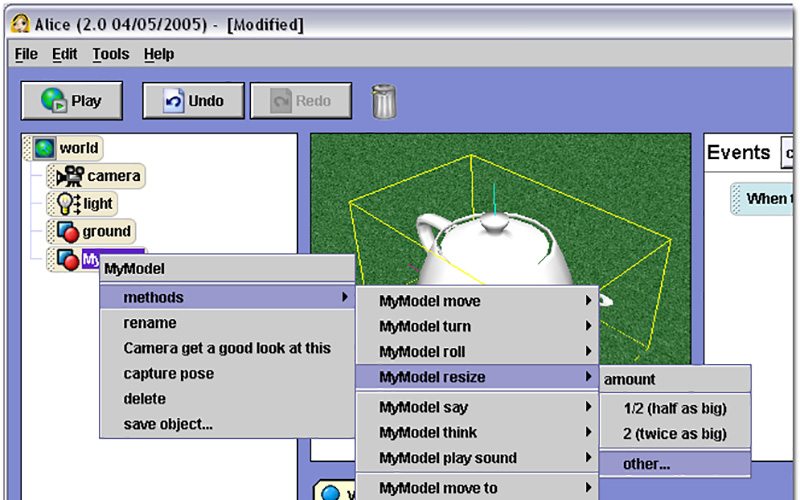Click the Alice application icon in title bar

pos(20,24)
